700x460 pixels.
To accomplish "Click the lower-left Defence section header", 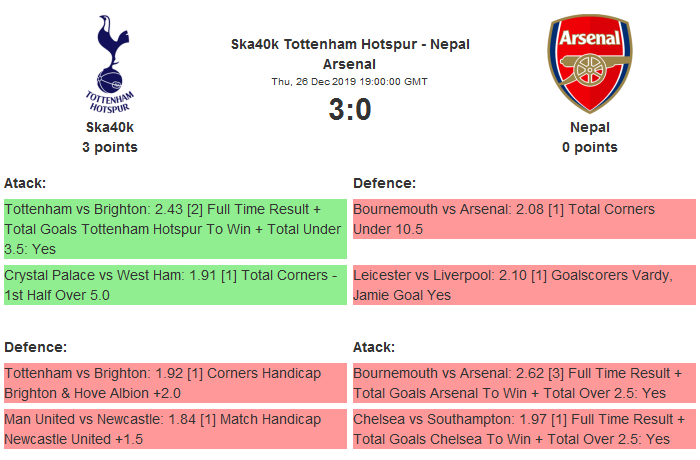I will pyautogui.click(x=36, y=347).
